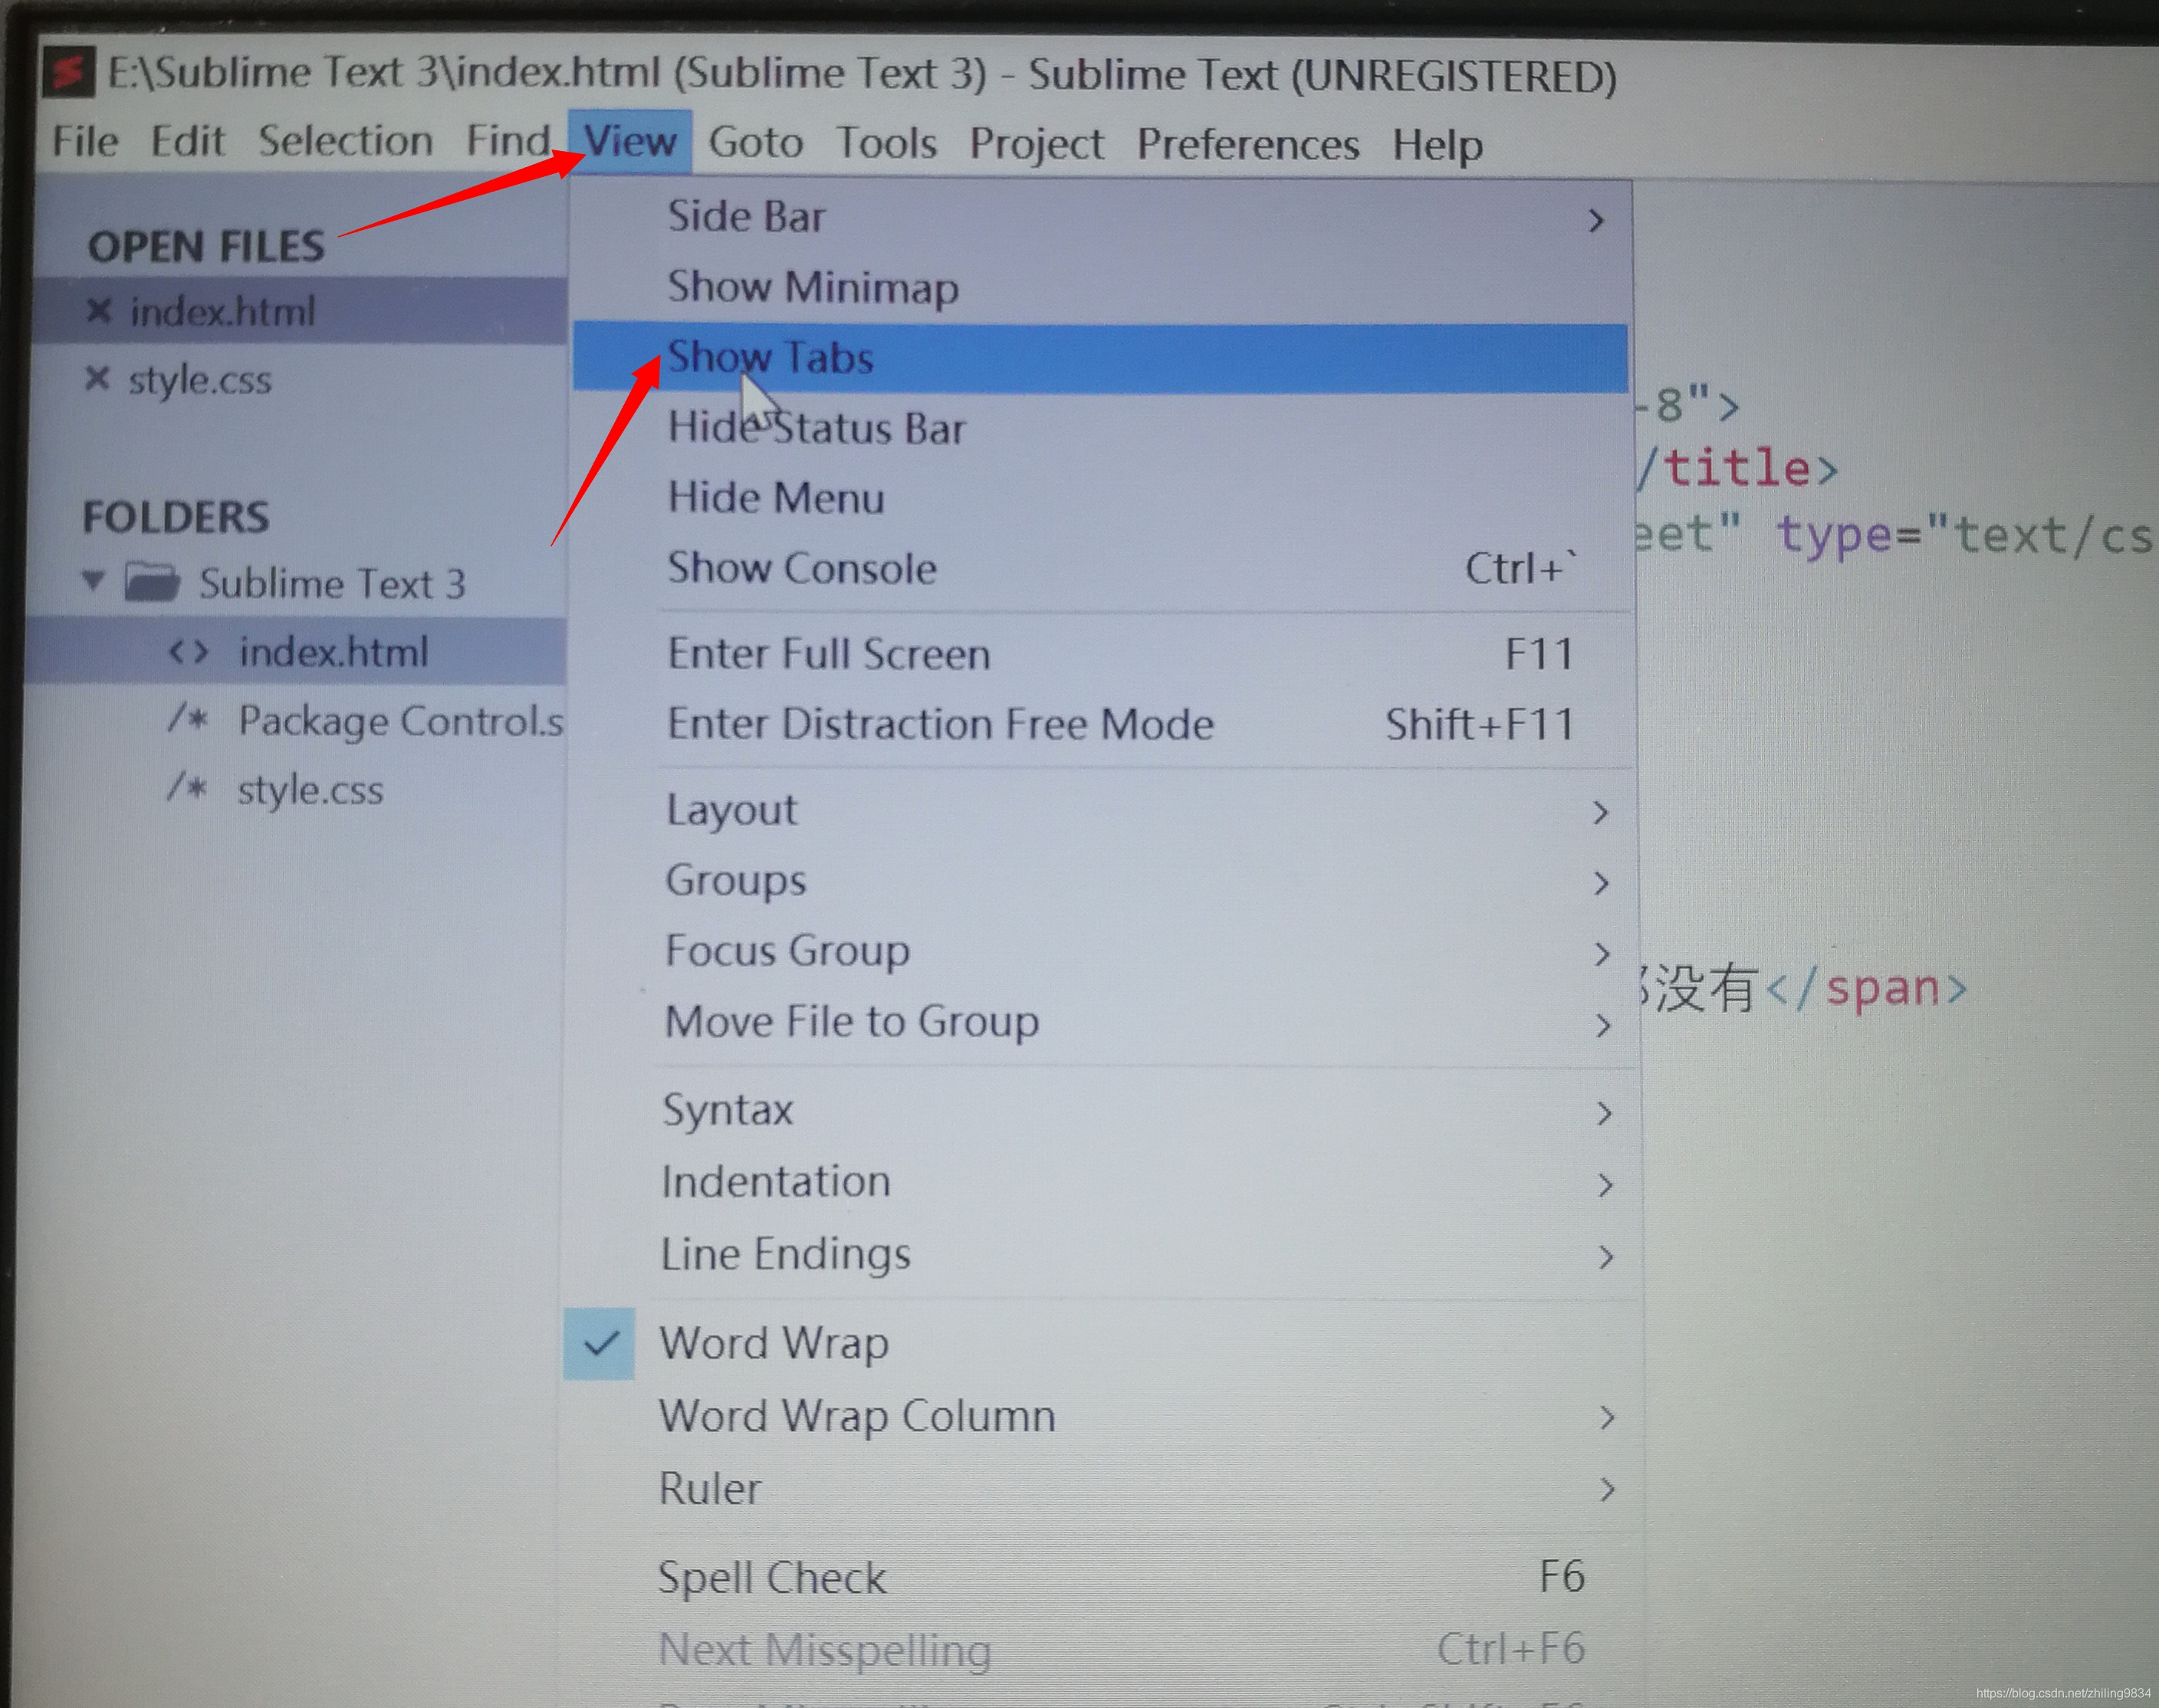Close style.css using its X in Open Files

tap(97, 378)
